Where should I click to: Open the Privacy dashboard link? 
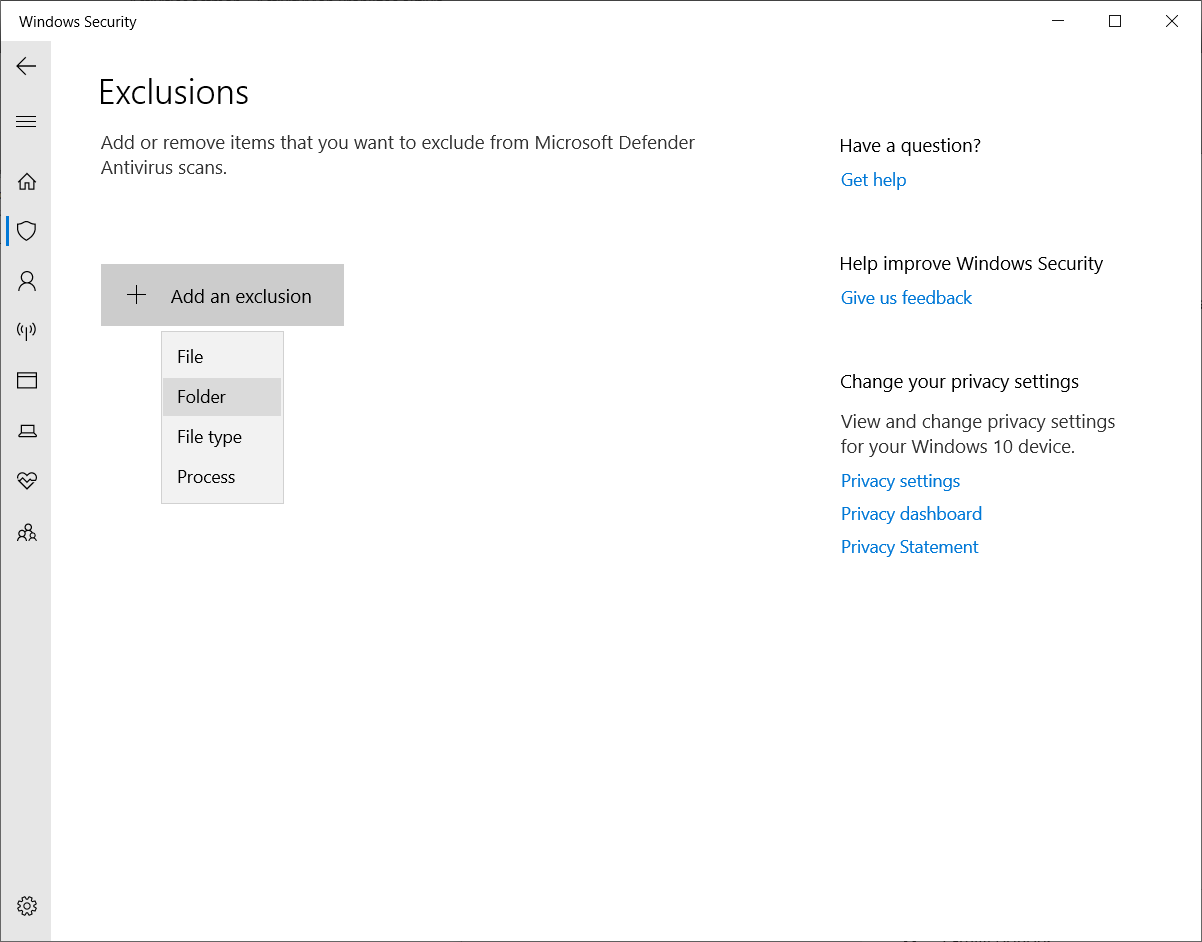911,514
